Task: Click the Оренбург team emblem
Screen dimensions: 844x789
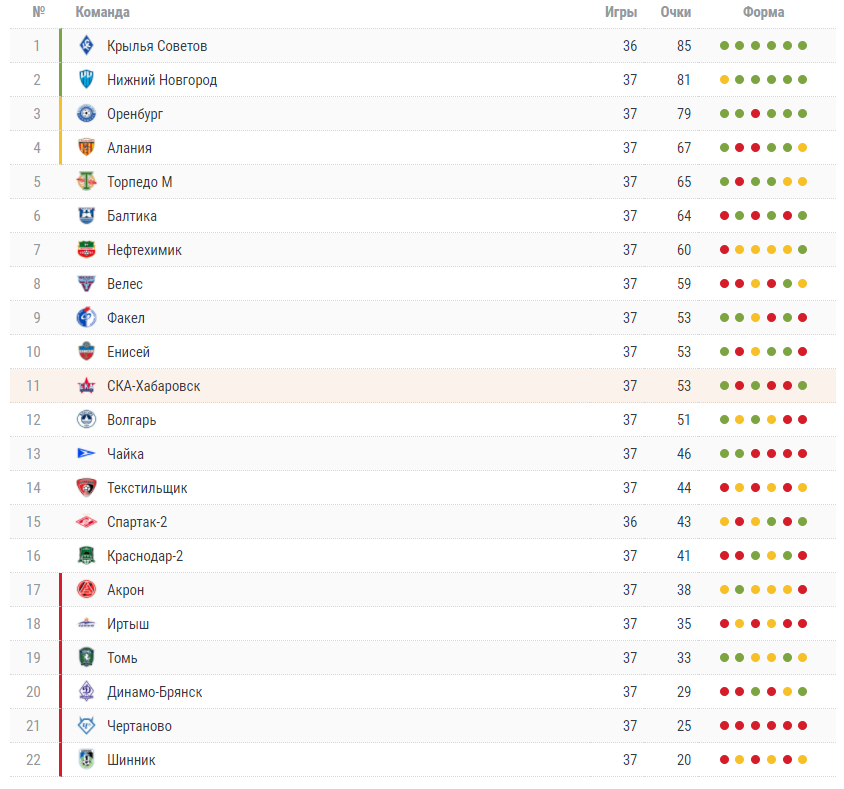Action: [86, 114]
